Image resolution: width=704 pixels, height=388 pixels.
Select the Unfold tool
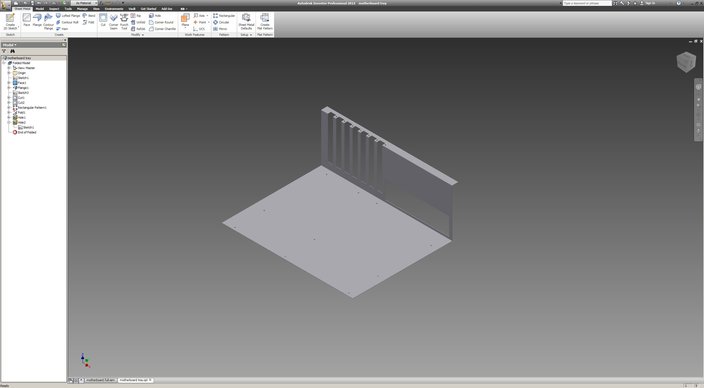click(x=138, y=22)
